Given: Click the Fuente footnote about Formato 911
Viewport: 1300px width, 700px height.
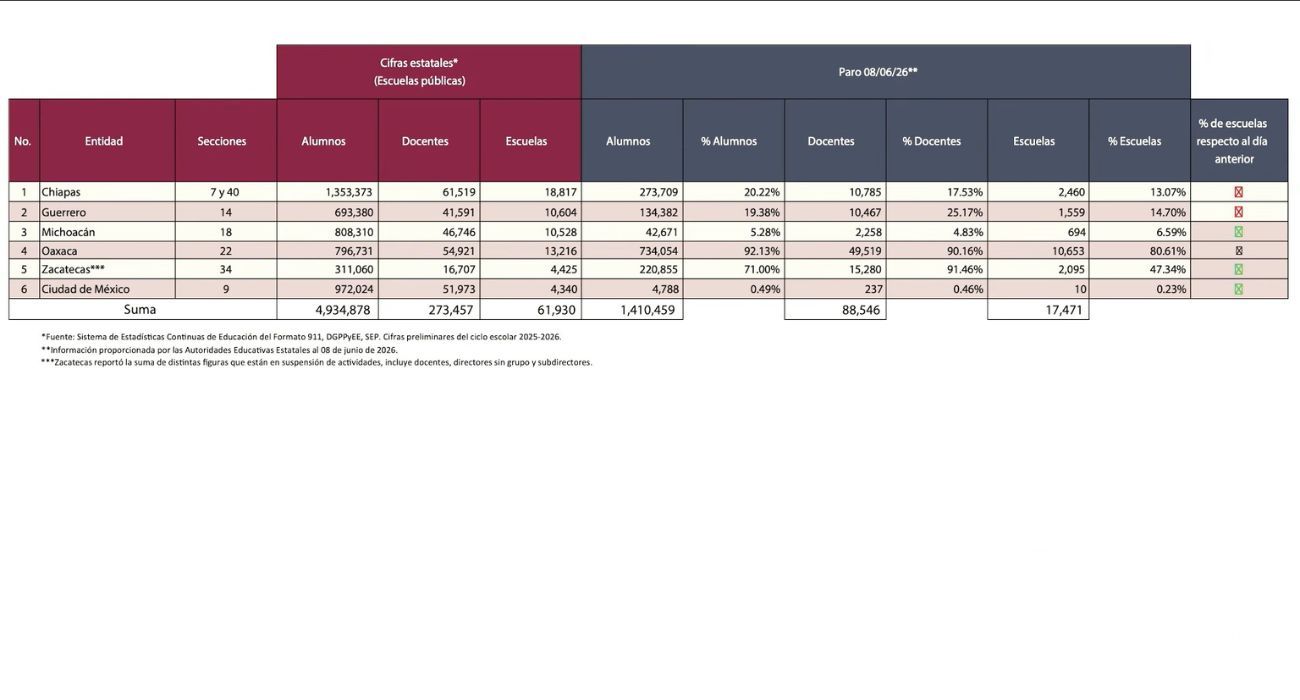Looking at the screenshot, I should (x=301, y=337).
